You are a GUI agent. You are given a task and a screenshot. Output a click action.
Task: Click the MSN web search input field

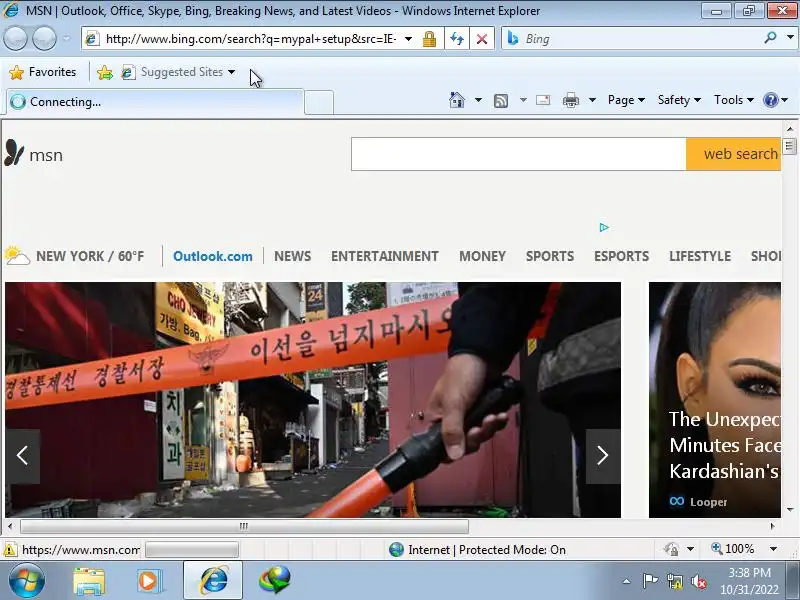518,154
